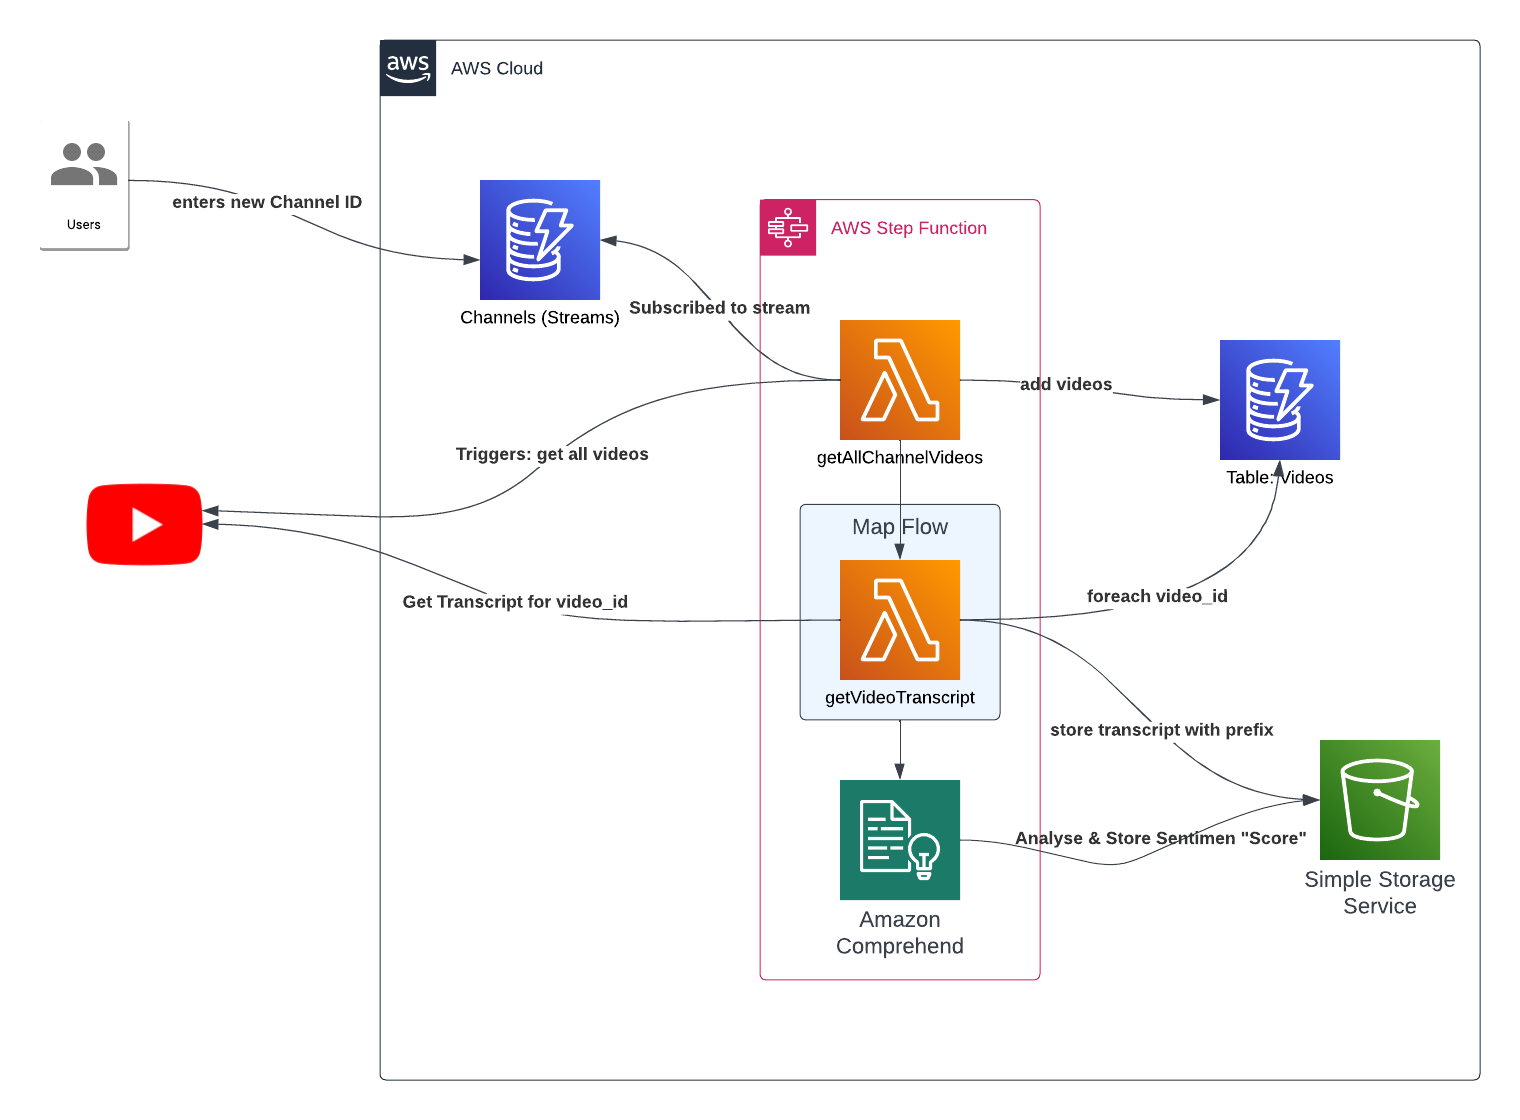Select the Channels (Streams) DynamoDB icon

pos(540,240)
